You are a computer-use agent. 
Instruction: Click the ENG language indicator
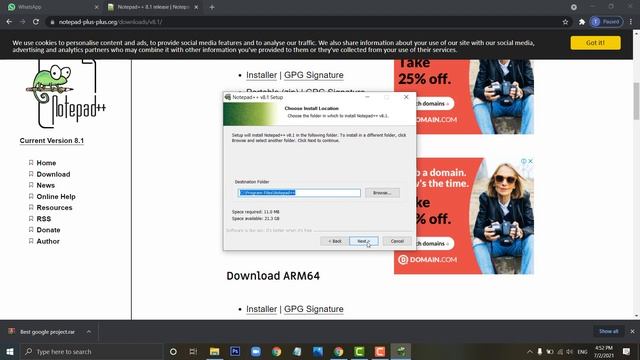pos(582,351)
